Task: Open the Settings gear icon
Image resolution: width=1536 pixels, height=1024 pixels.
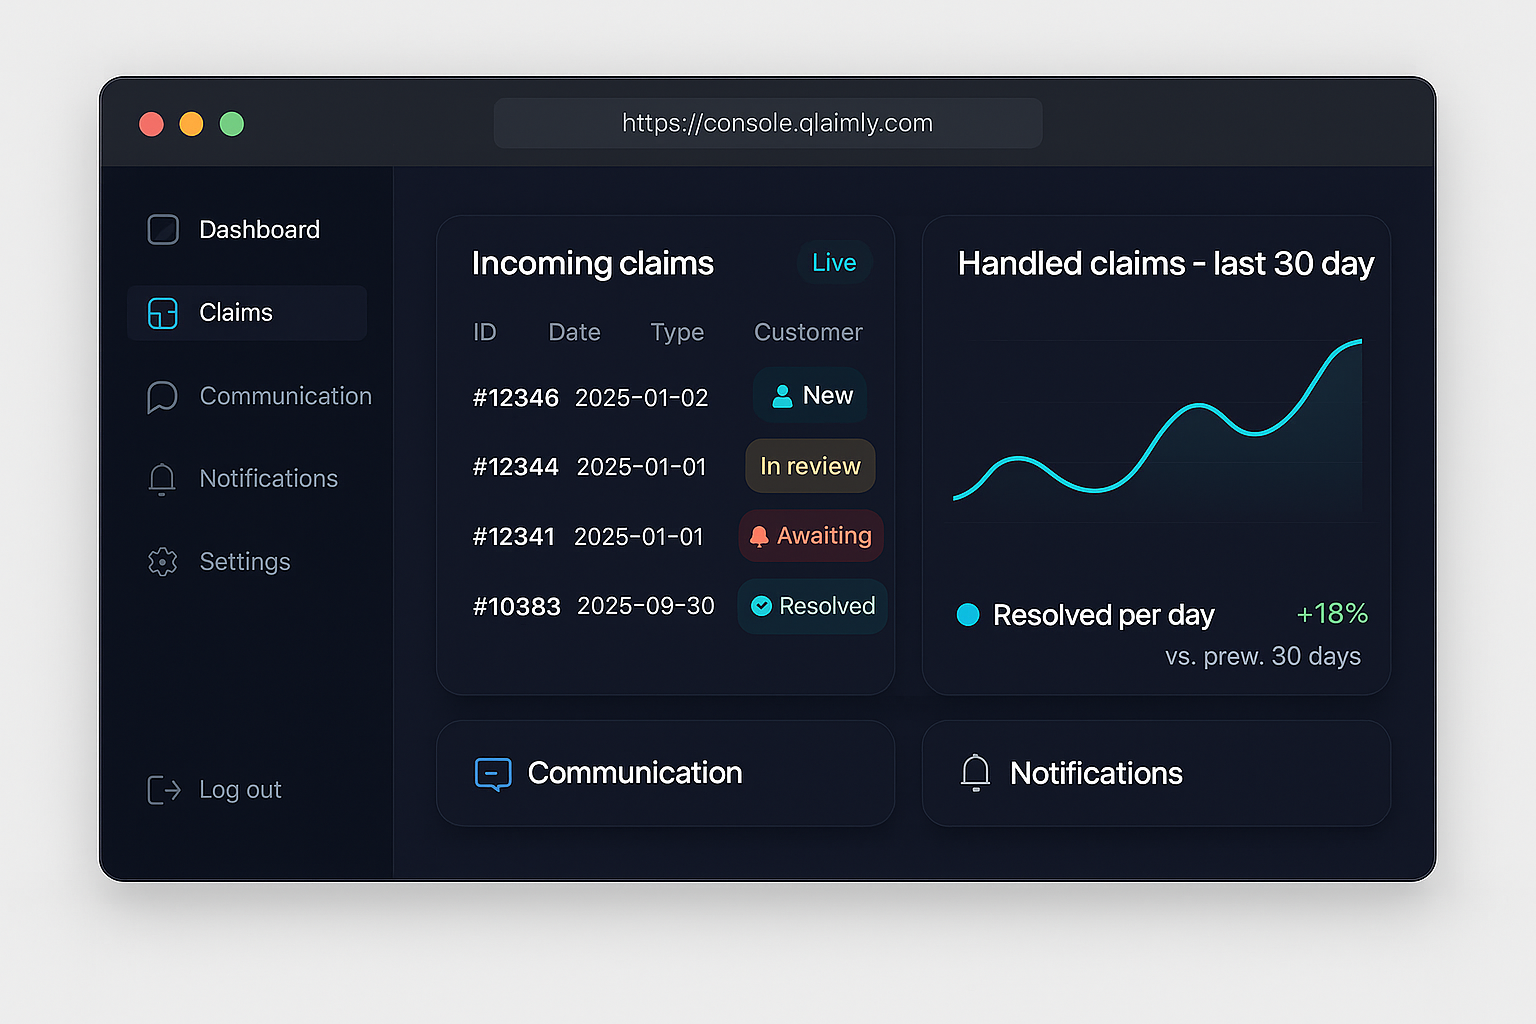Action: [162, 561]
